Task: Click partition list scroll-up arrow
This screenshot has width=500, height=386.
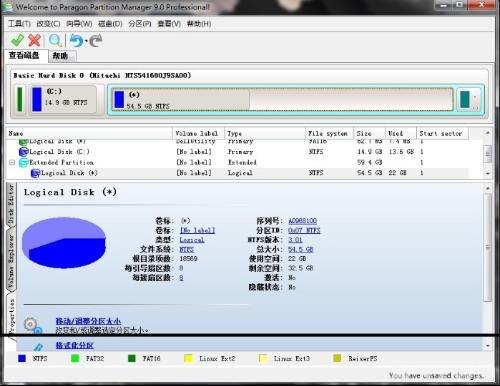Action: coord(488,133)
